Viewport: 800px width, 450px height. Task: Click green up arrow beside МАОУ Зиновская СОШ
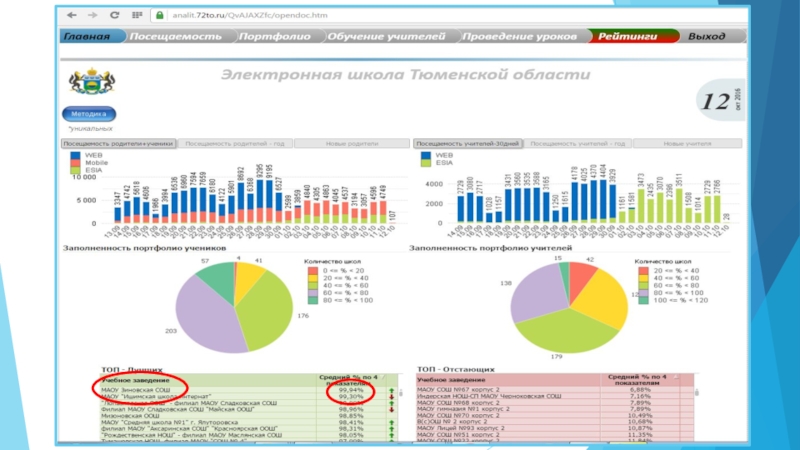coord(391,390)
